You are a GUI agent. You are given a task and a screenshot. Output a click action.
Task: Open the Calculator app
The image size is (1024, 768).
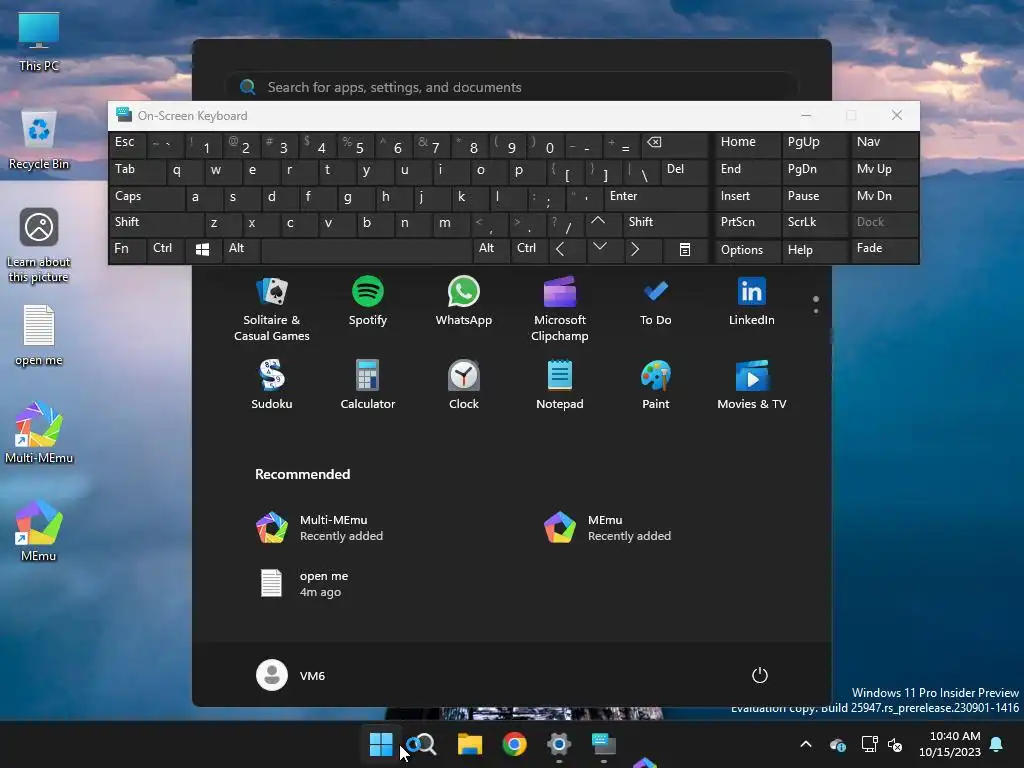pyautogui.click(x=368, y=385)
